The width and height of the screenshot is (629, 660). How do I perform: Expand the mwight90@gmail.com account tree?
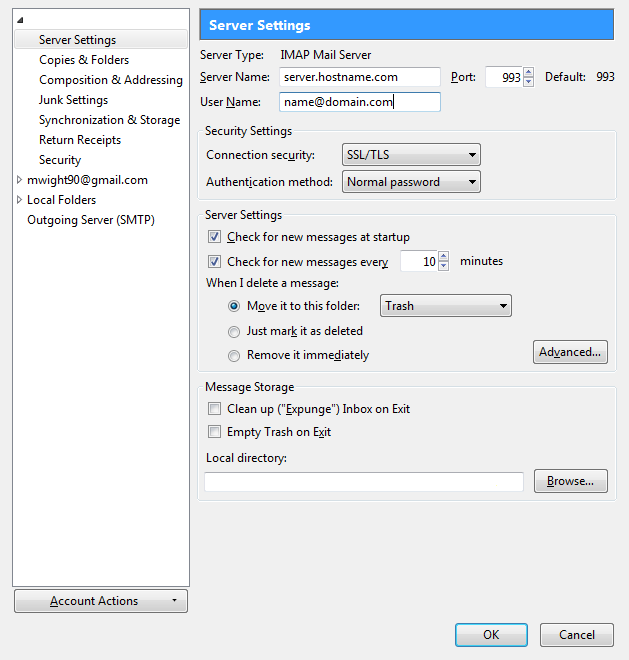pos(19,181)
